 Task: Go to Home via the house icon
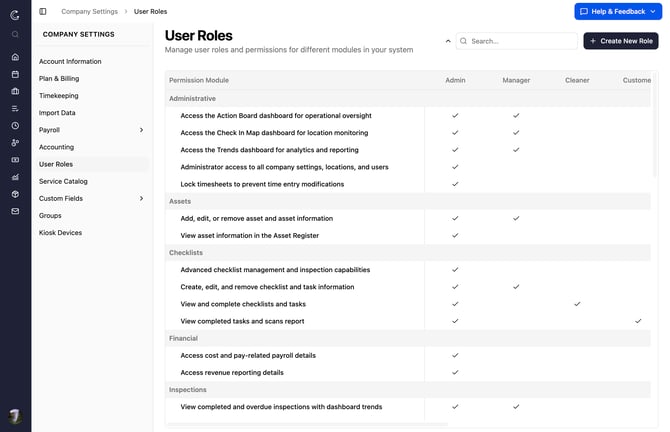15,57
